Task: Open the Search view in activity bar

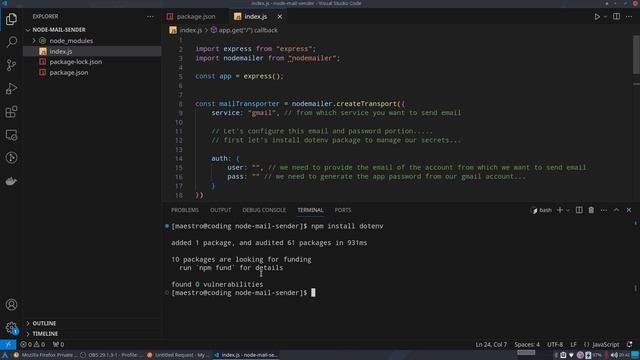Action: click(x=11, y=42)
